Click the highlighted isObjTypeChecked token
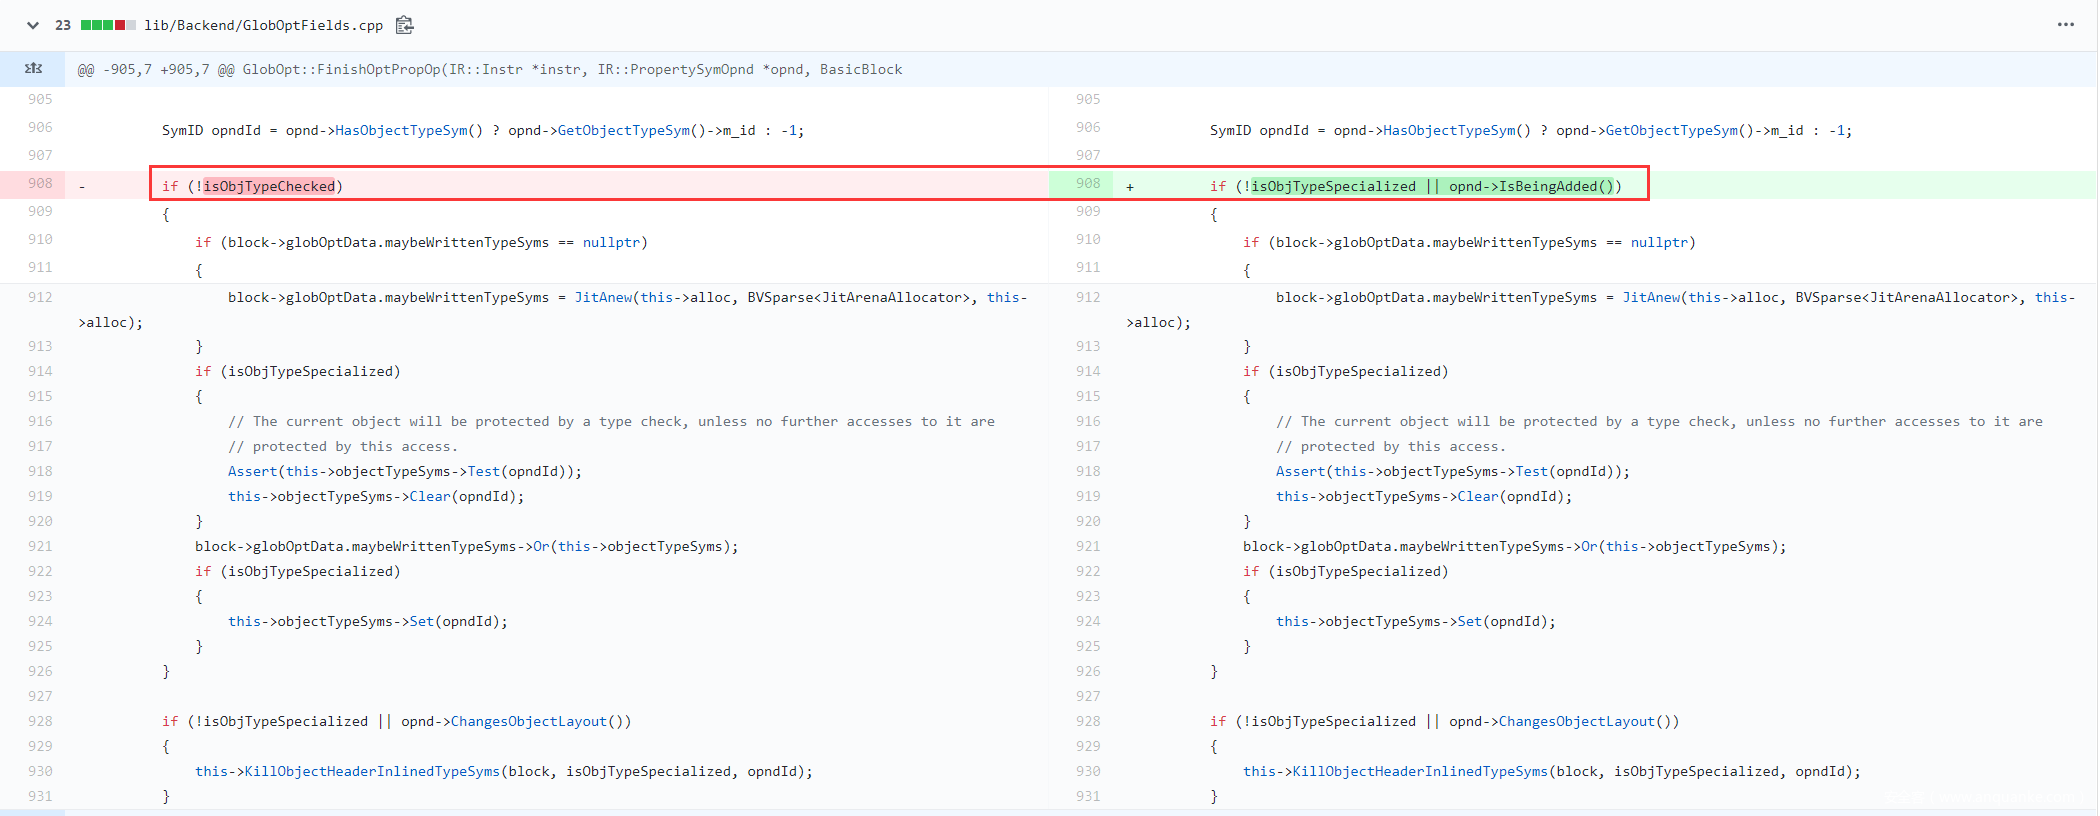This screenshot has height=816, width=2100. (x=269, y=186)
